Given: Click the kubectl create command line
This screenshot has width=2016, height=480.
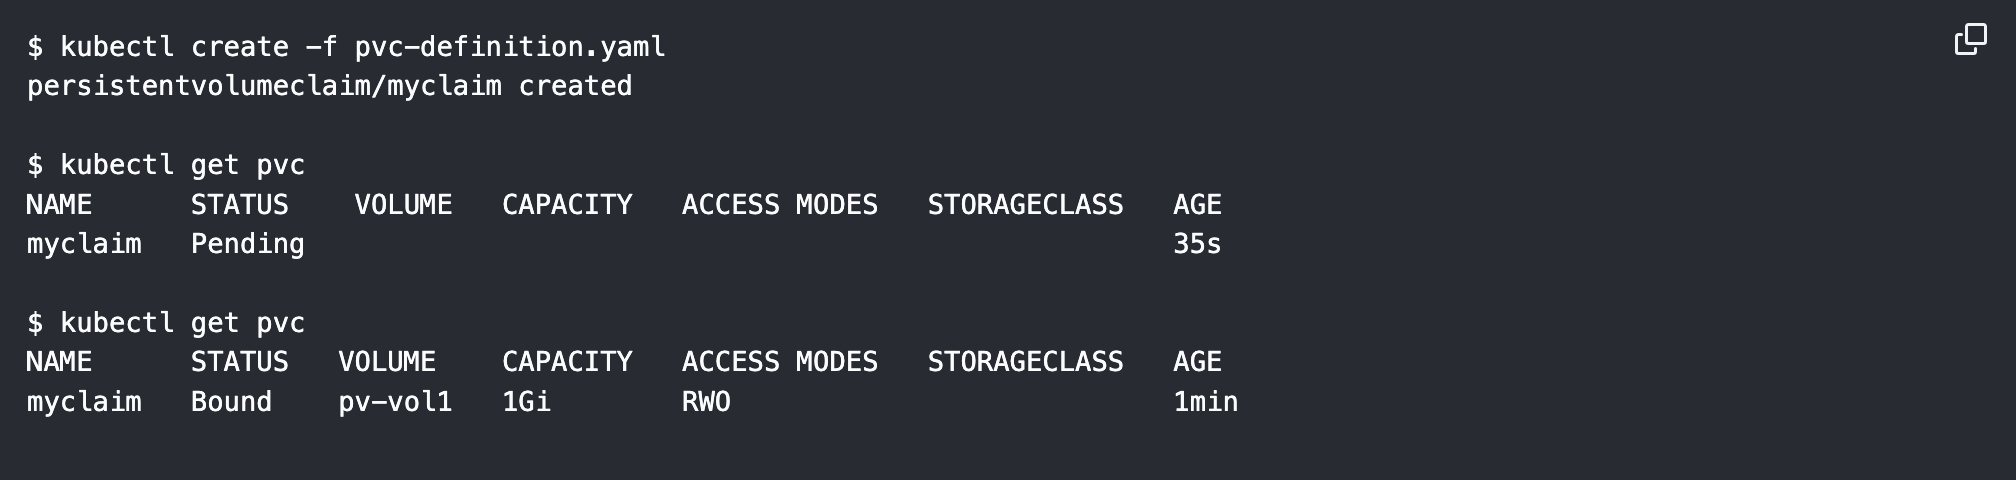Looking at the screenshot, I should pyautogui.click(x=346, y=47).
